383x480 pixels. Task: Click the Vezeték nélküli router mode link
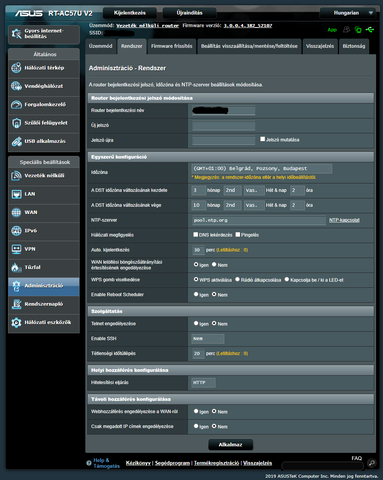tap(147, 26)
